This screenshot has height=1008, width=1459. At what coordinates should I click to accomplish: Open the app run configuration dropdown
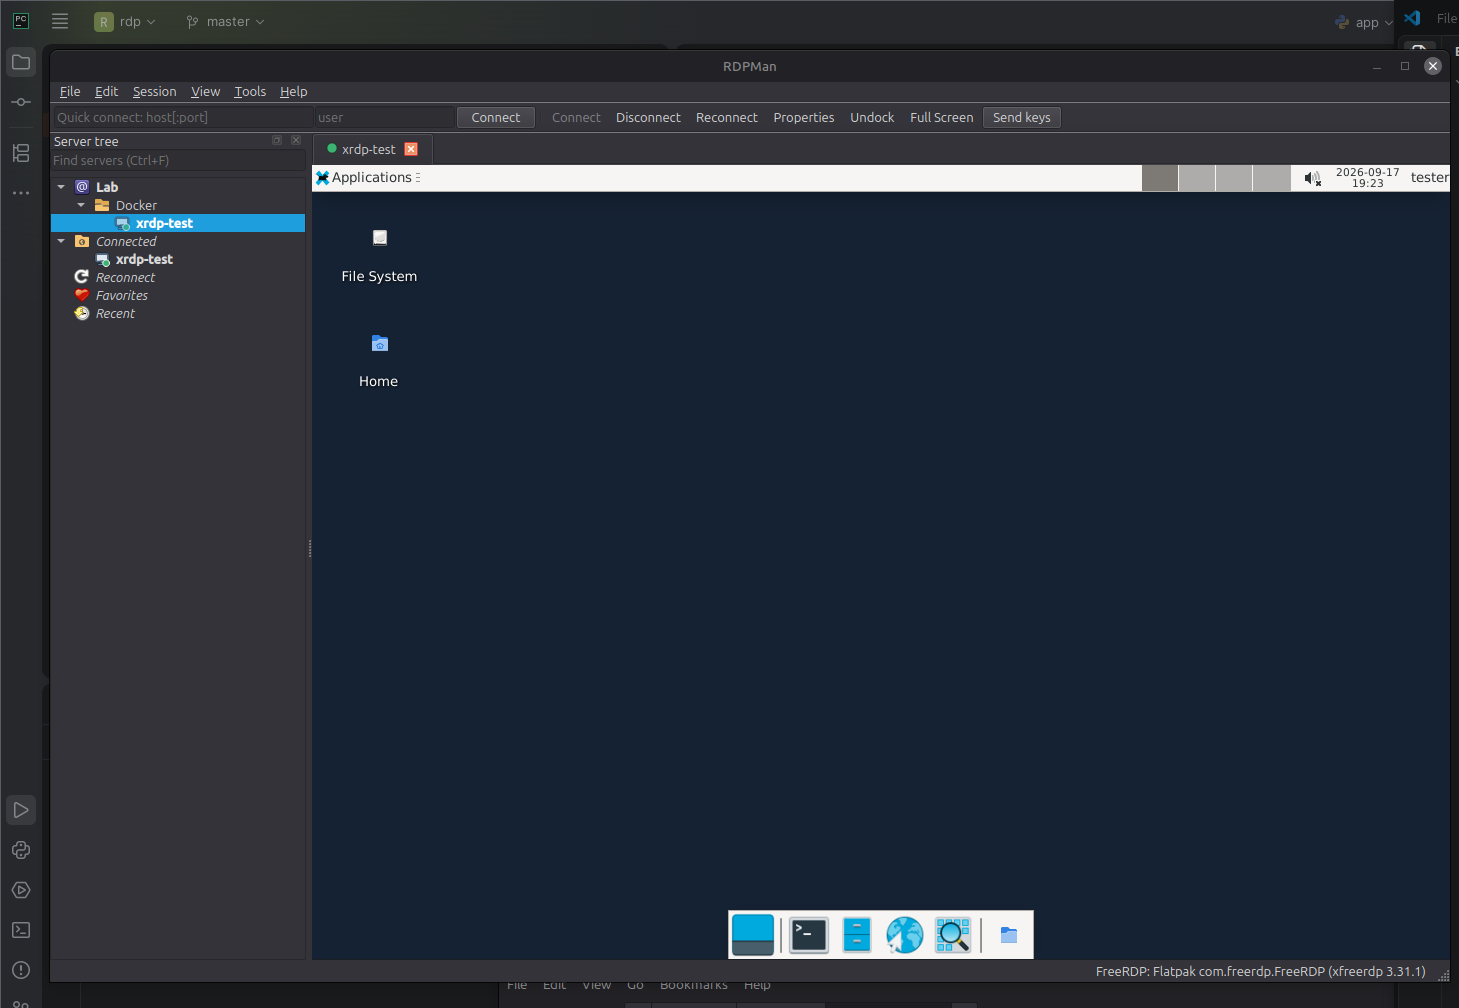click(x=1364, y=22)
